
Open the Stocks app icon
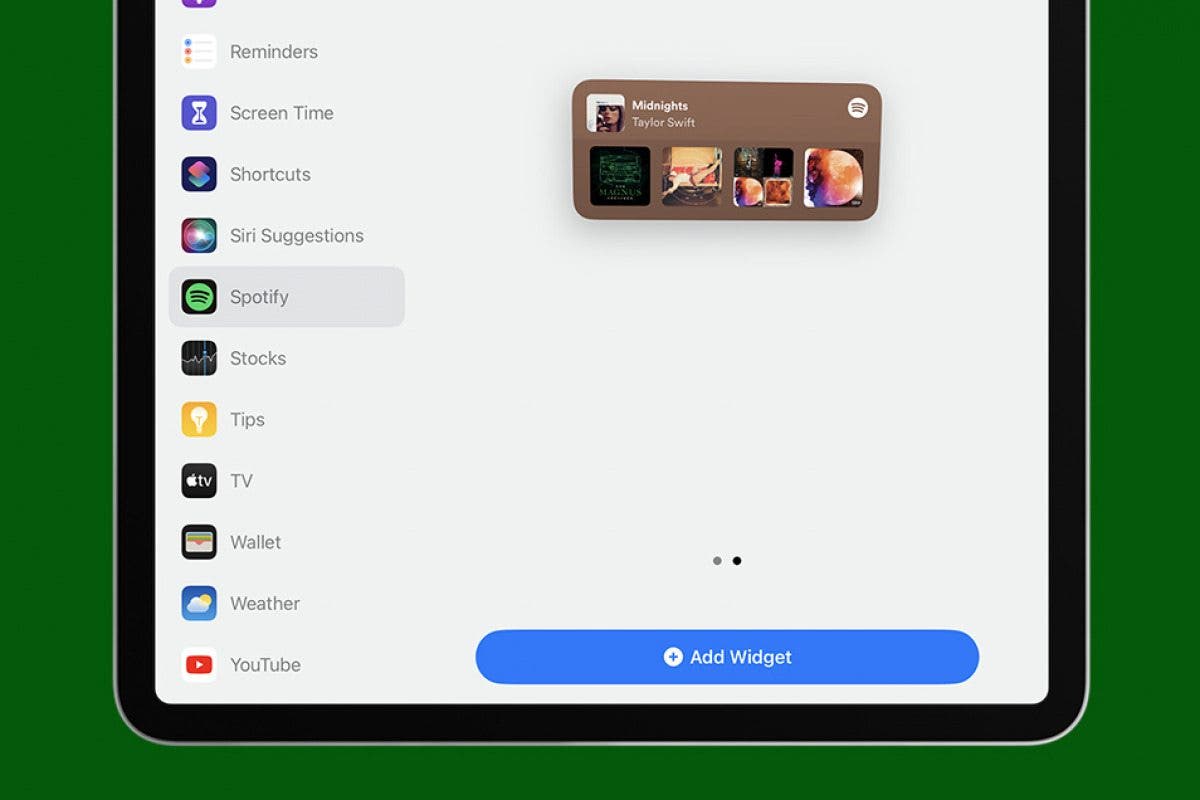[x=199, y=358]
